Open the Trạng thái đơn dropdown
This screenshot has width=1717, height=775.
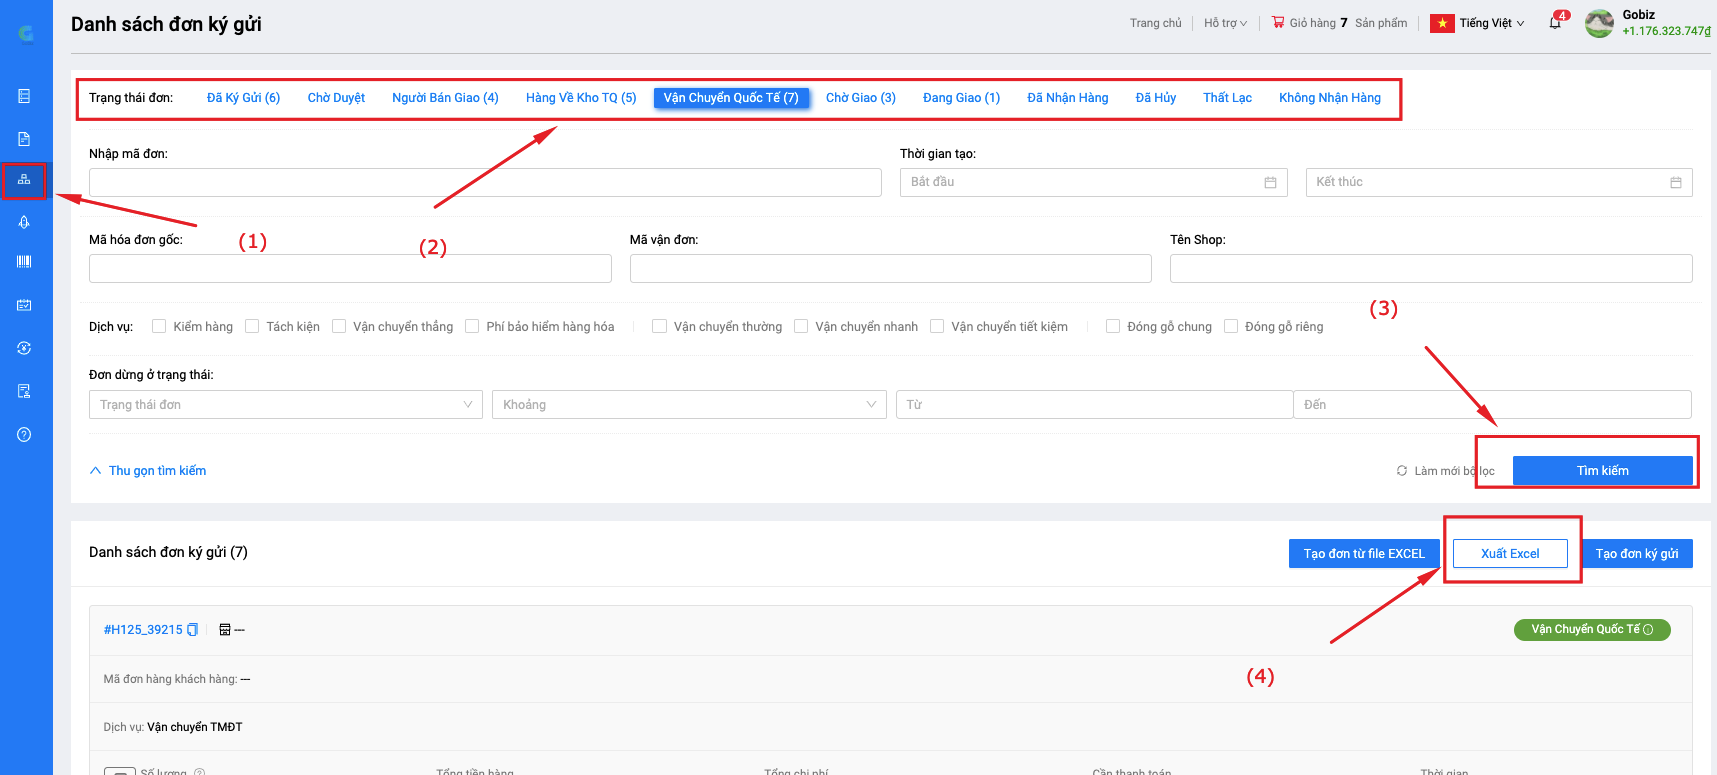point(285,405)
